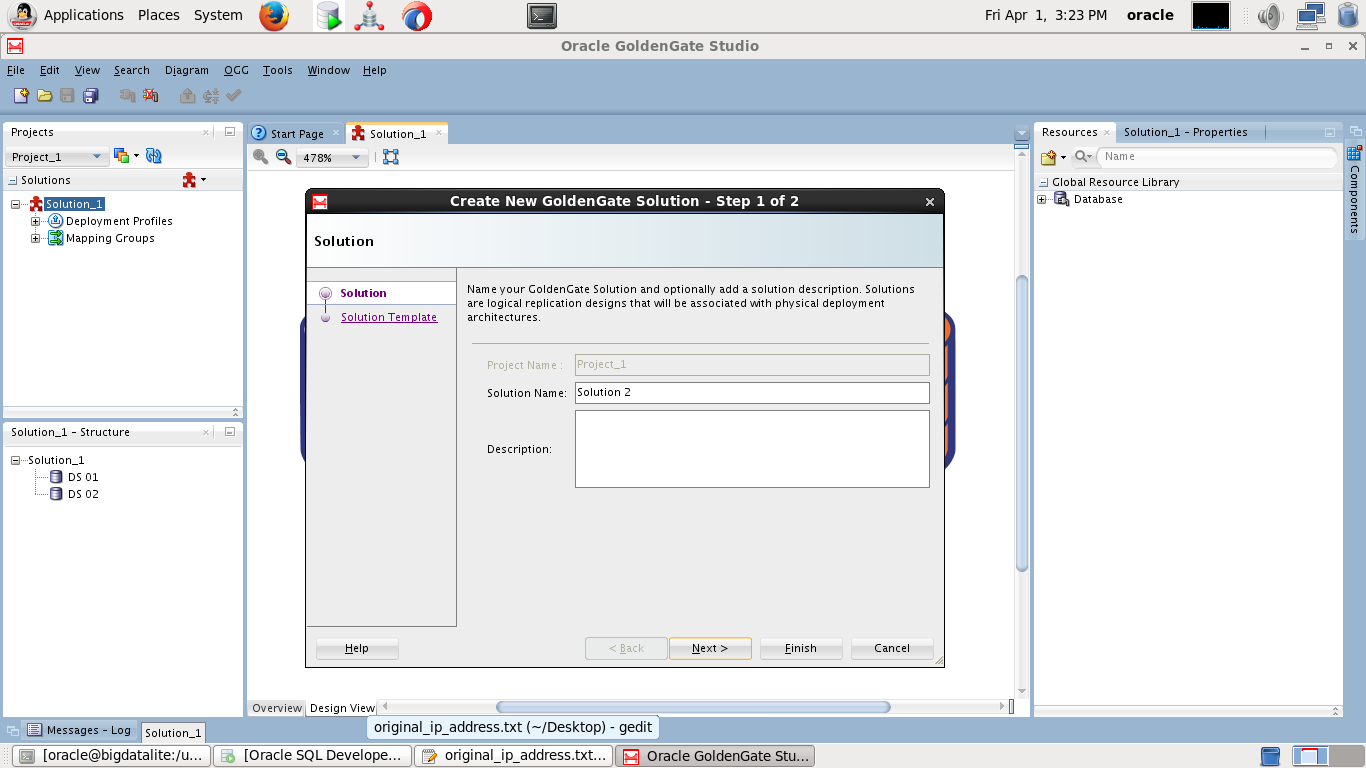Open the volume speaker icon
The height and width of the screenshot is (768, 1366).
tap(1270, 15)
